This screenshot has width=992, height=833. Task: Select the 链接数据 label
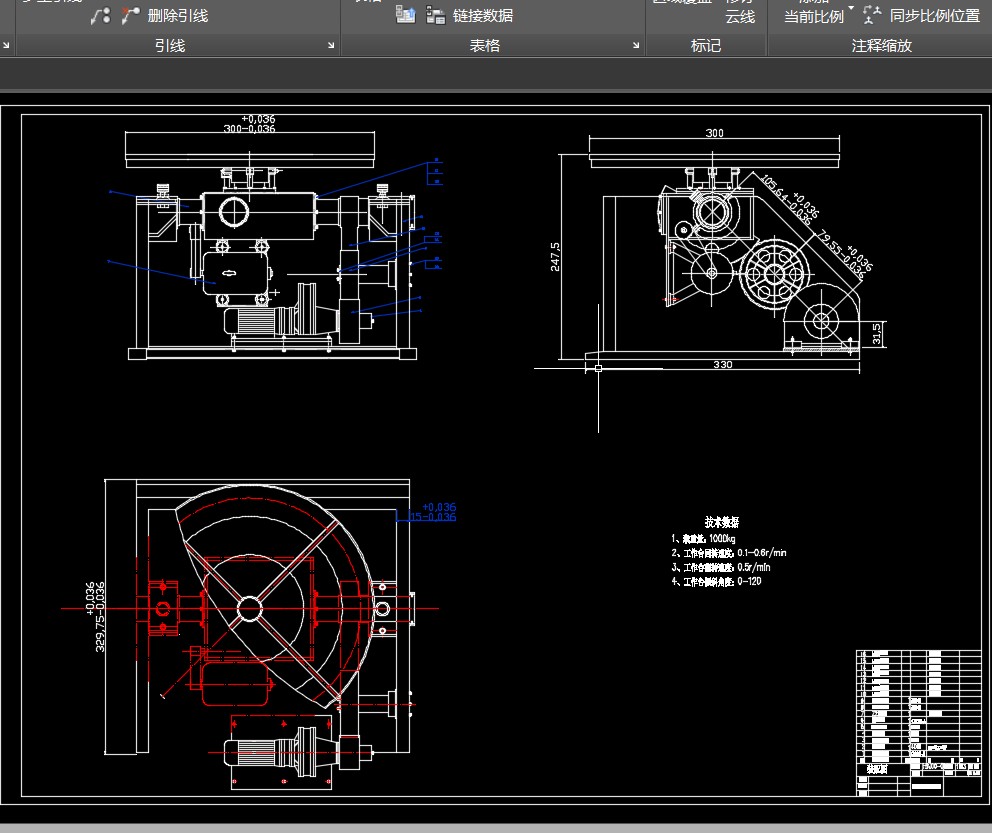point(483,16)
